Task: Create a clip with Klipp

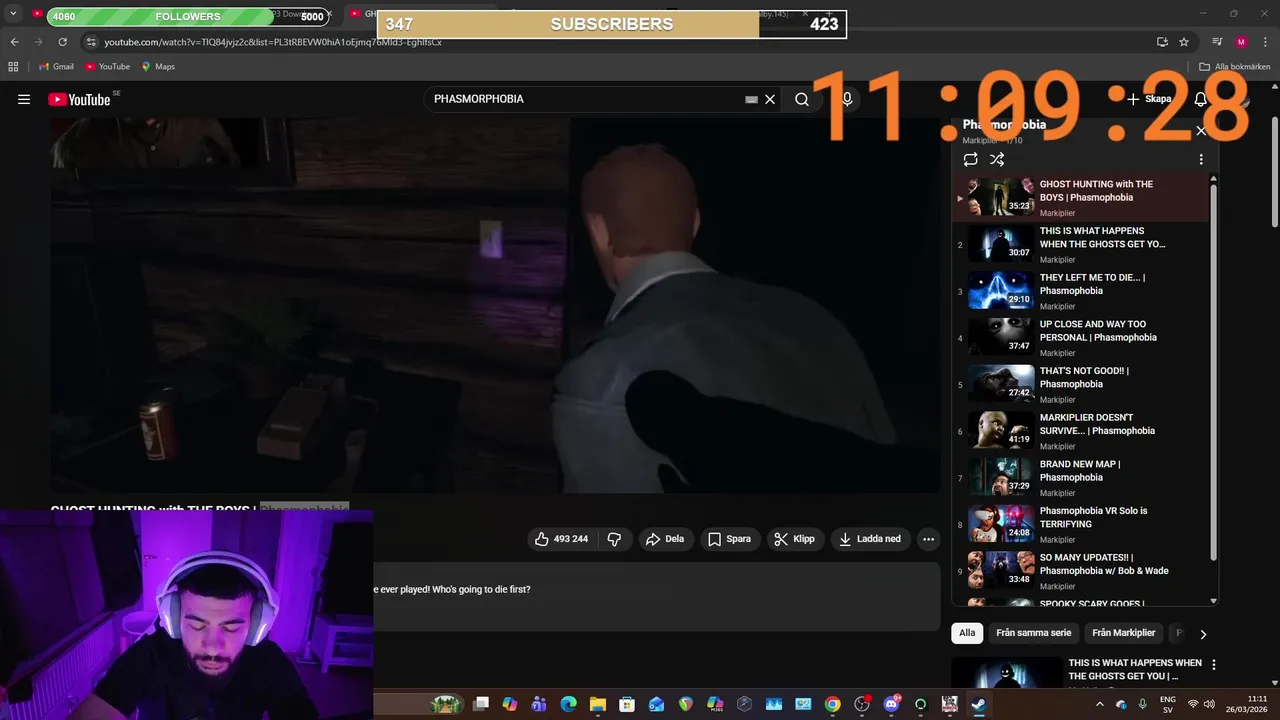Action: pyautogui.click(x=796, y=539)
